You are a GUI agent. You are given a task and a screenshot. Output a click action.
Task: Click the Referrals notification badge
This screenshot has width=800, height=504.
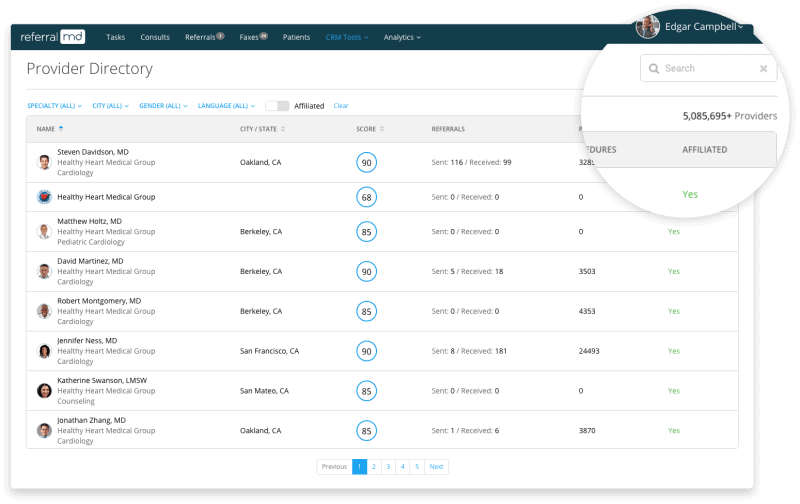click(220, 36)
